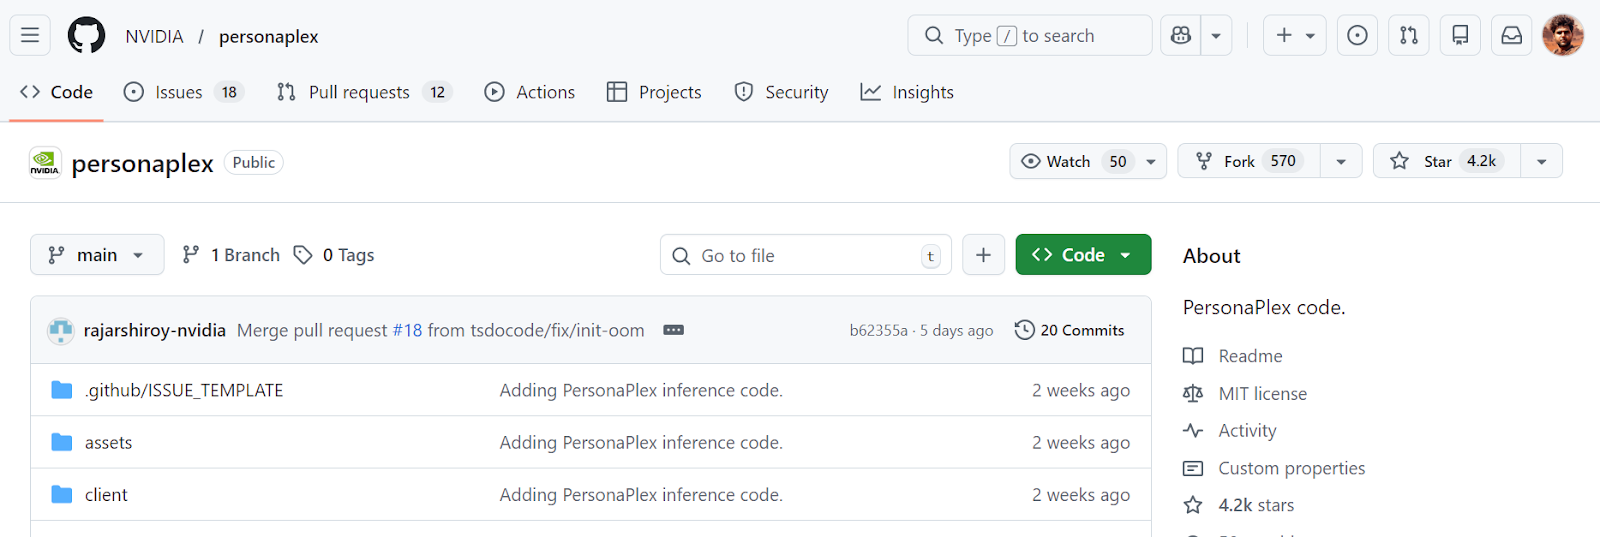Image resolution: width=1600 pixels, height=537 pixels.
Task: Open commit b62355a hash link
Action: point(878,330)
